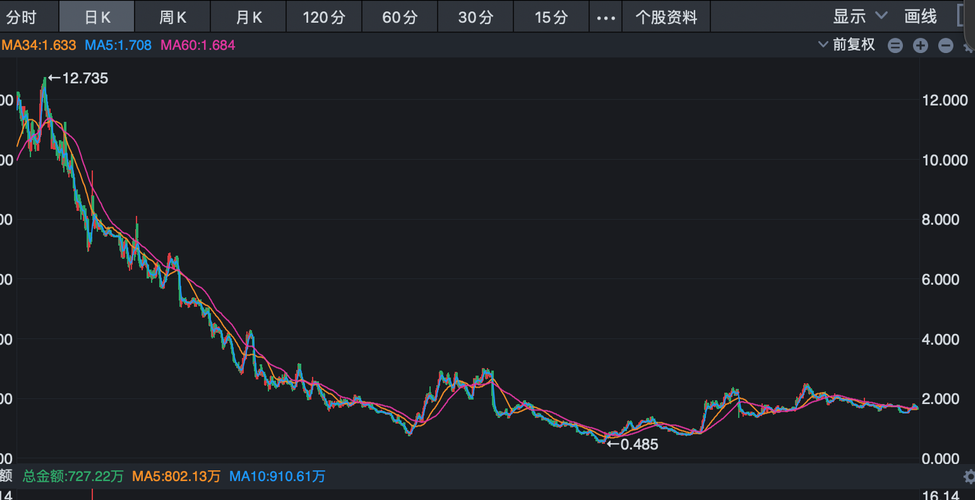Open 个股资料 stock info
Screen dimensions: 975x500
(667, 17)
